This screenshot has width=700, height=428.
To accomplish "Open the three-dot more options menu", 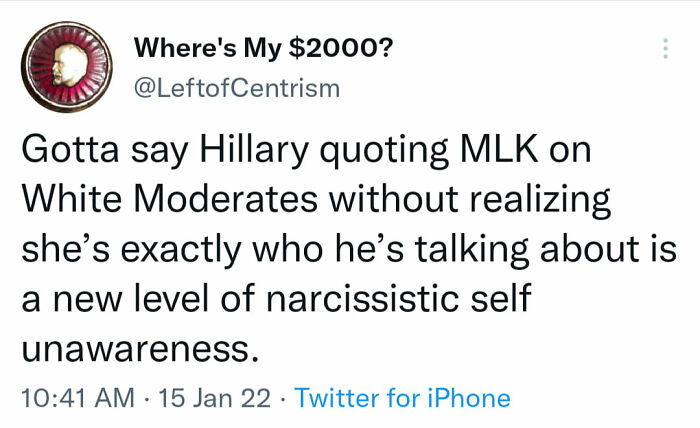I will (663, 50).
